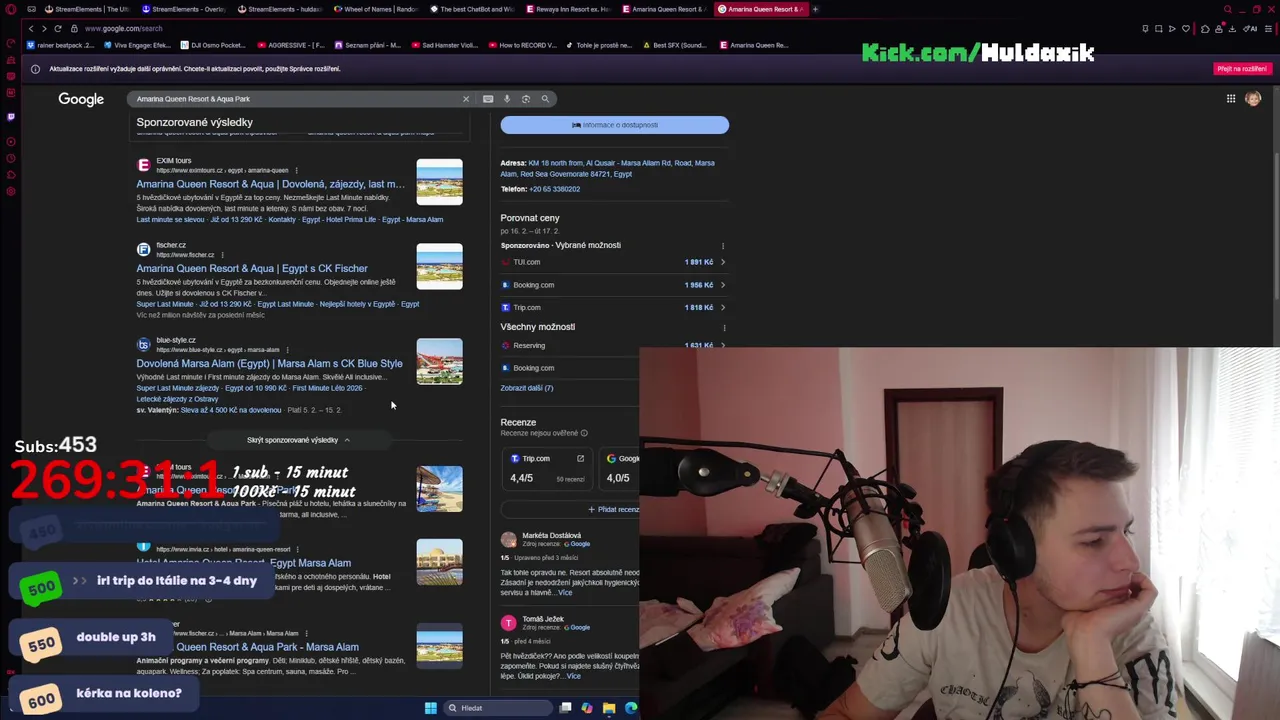Open Best SFX bookmark
The width and height of the screenshot is (1280, 720).
click(x=675, y=45)
